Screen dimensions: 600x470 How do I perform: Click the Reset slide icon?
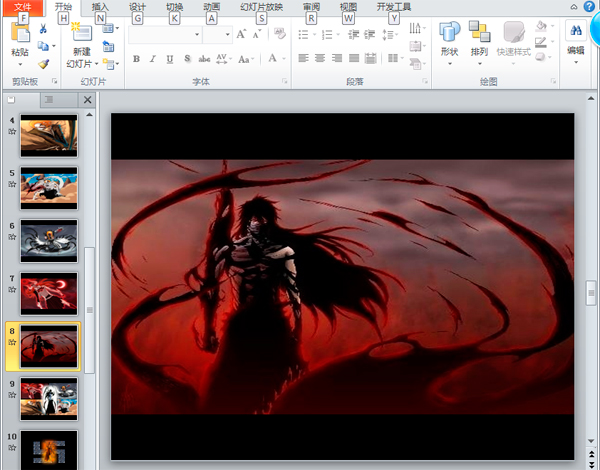tap(108, 46)
